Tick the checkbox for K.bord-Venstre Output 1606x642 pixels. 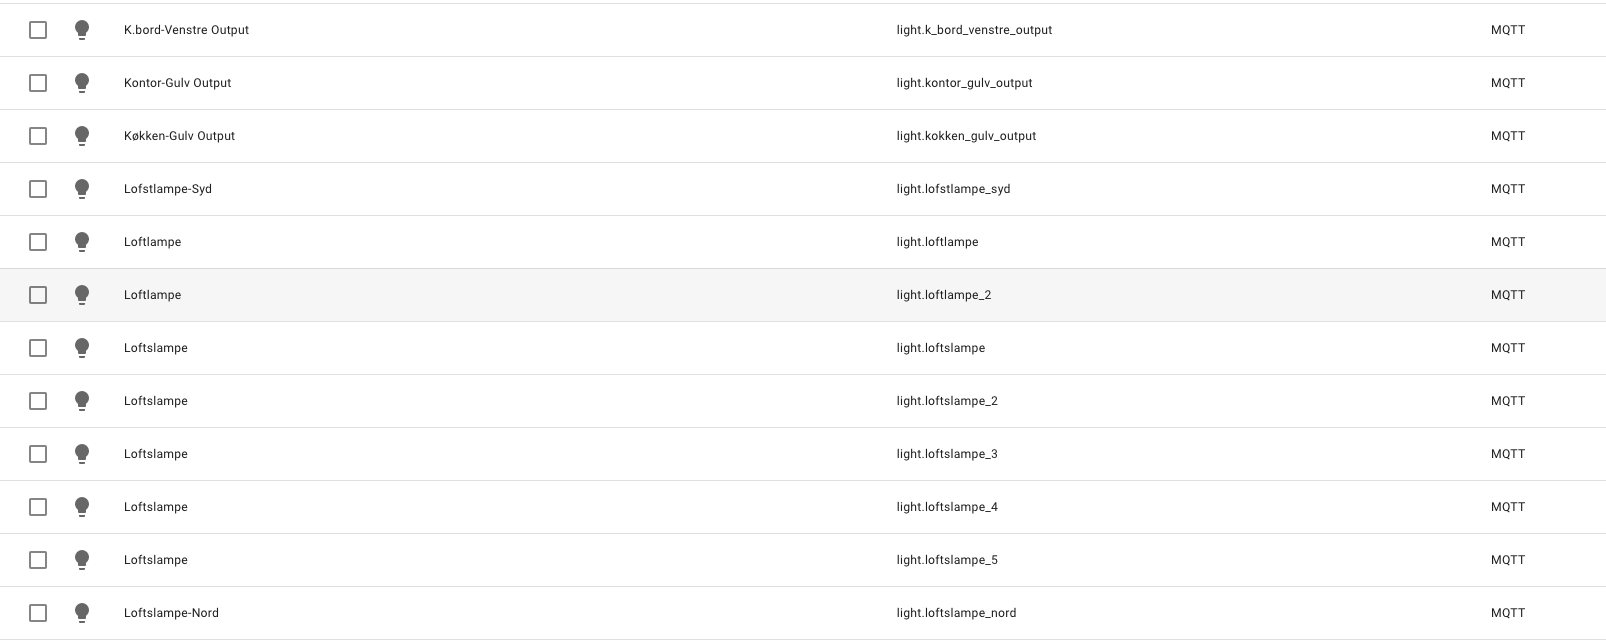(38, 30)
